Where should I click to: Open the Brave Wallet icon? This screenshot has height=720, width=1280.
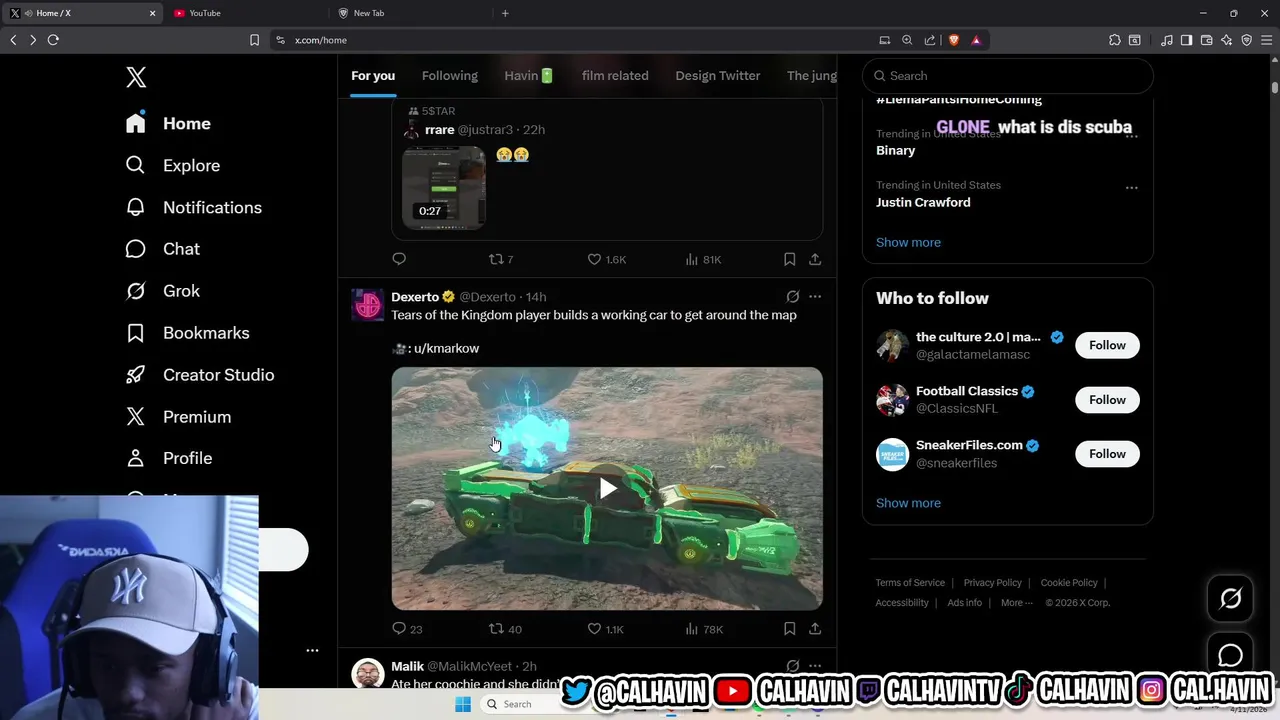pyautogui.click(x=1206, y=40)
